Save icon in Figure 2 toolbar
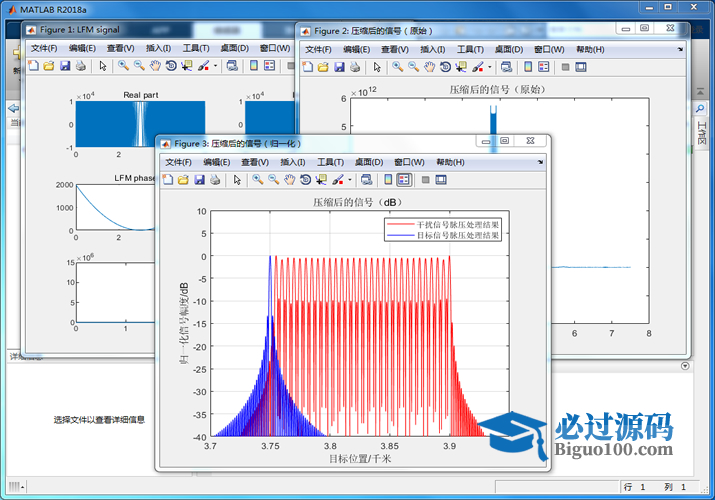 pos(339,67)
